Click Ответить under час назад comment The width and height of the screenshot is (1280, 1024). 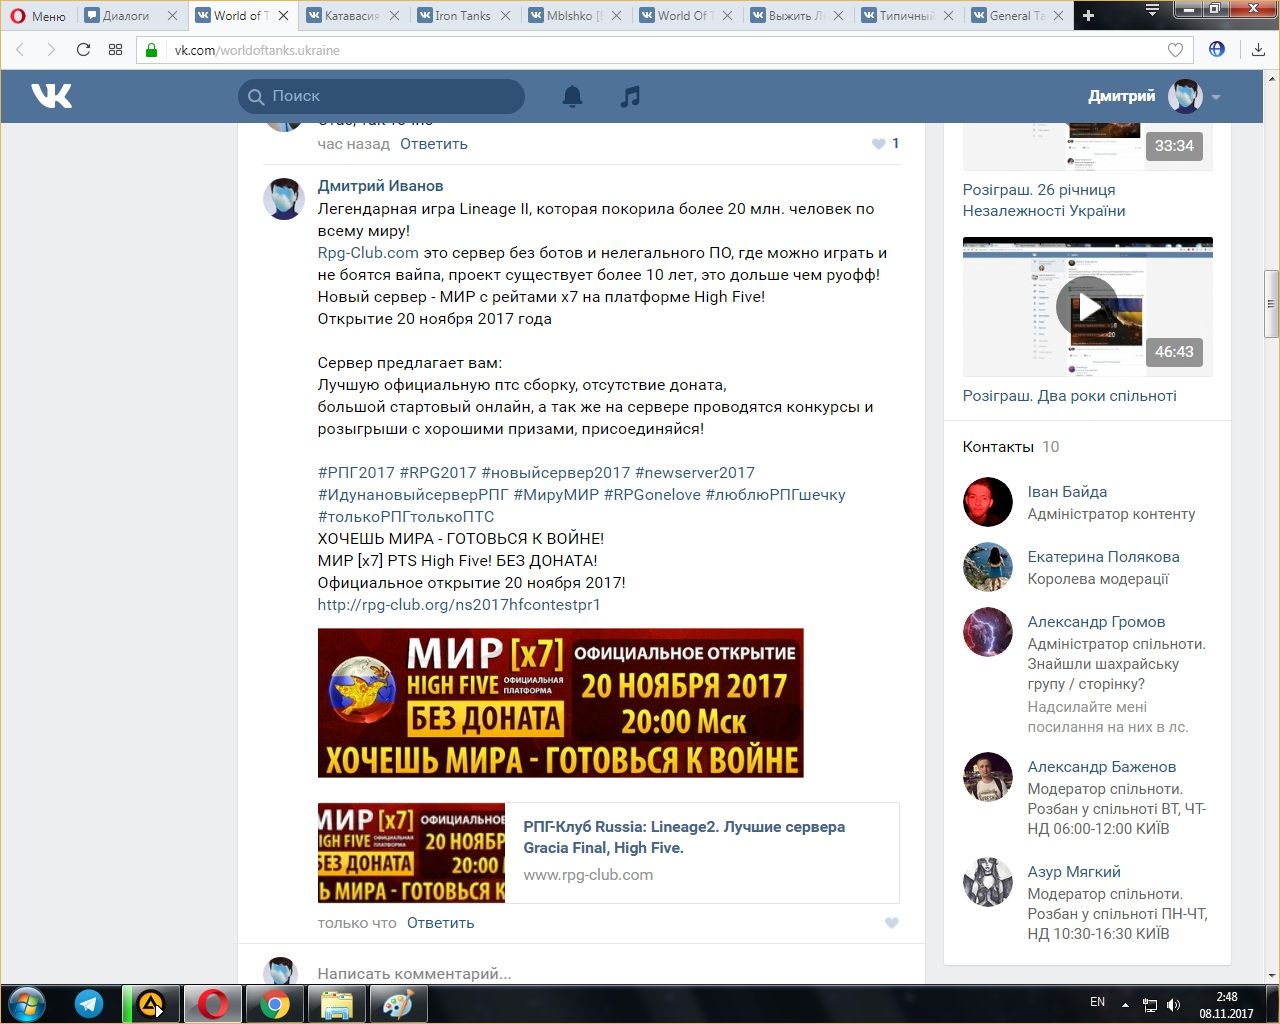pyautogui.click(x=434, y=144)
